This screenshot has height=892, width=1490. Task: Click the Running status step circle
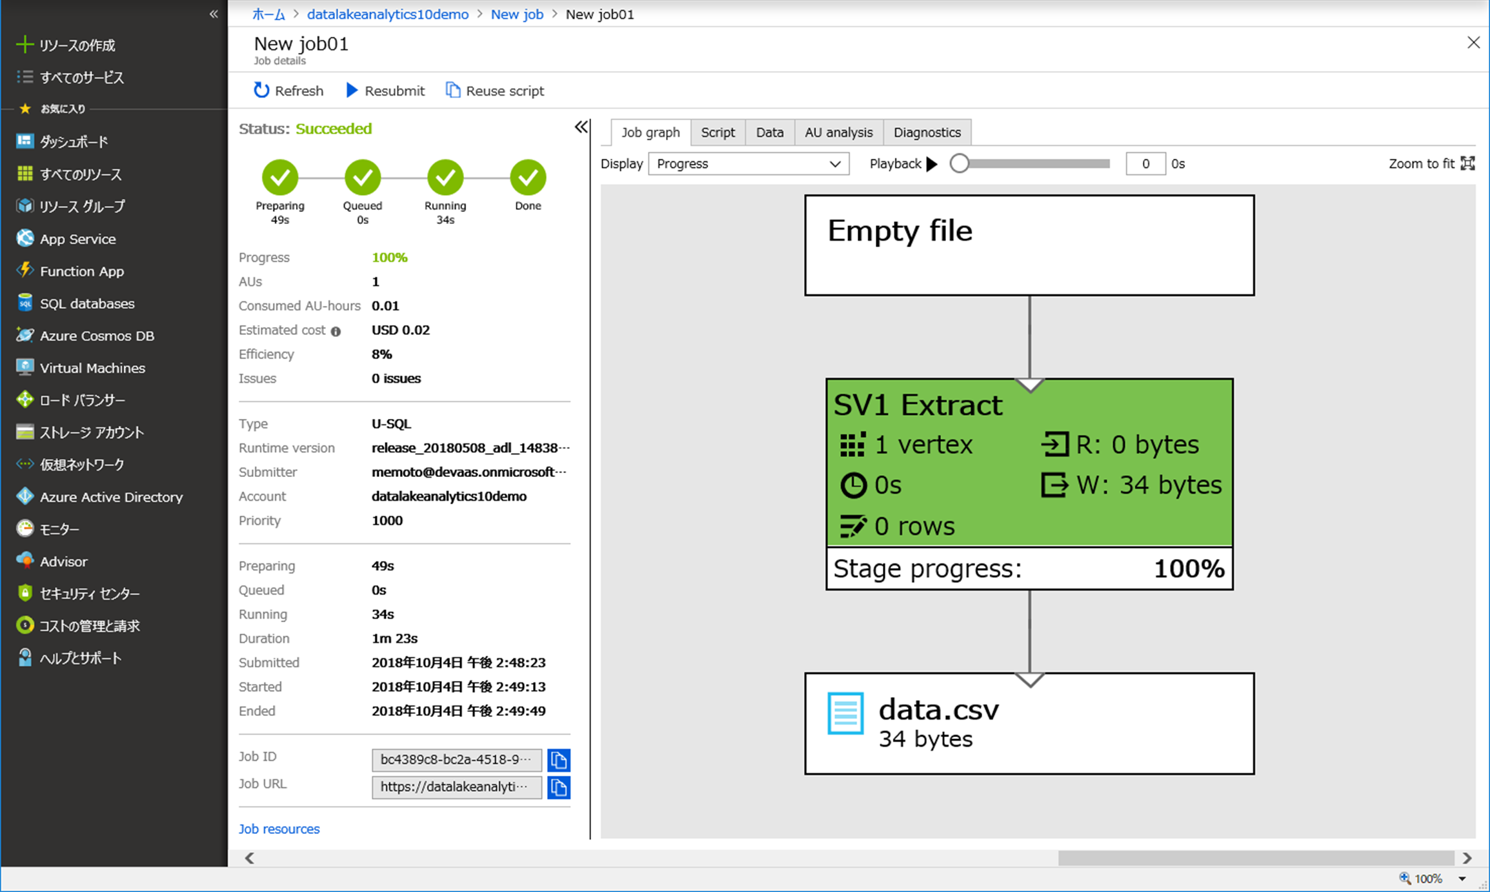point(445,178)
